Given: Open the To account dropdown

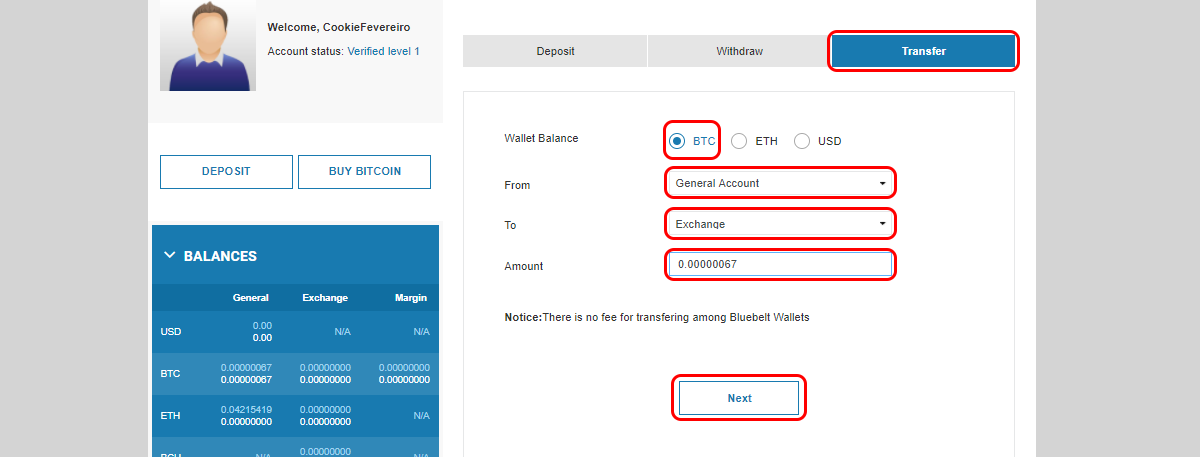Looking at the screenshot, I should (x=780, y=224).
